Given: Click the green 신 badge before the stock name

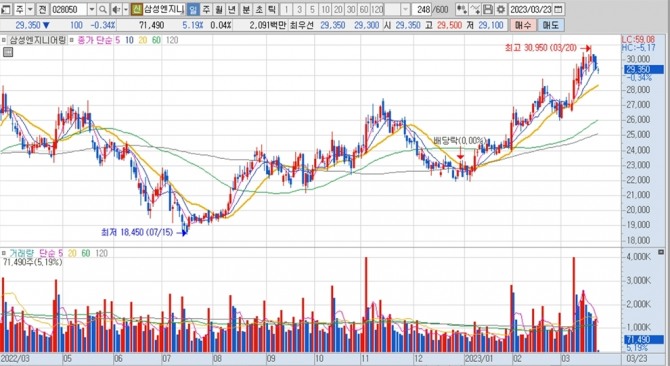Looking at the screenshot, I should pos(137,9).
